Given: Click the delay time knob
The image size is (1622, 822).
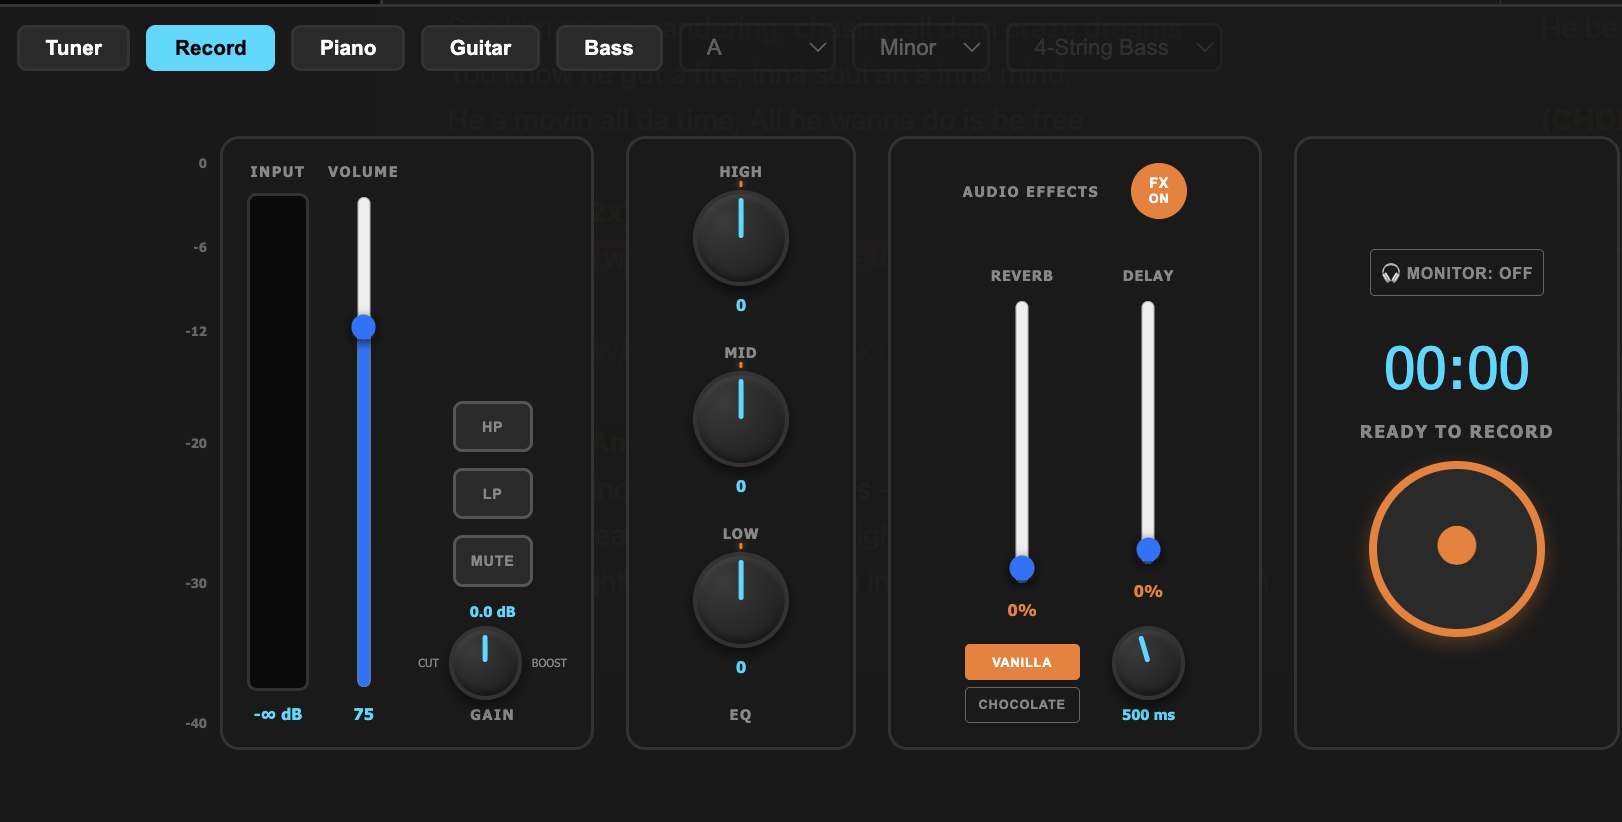Looking at the screenshot, I should (x=1148, y=662).
